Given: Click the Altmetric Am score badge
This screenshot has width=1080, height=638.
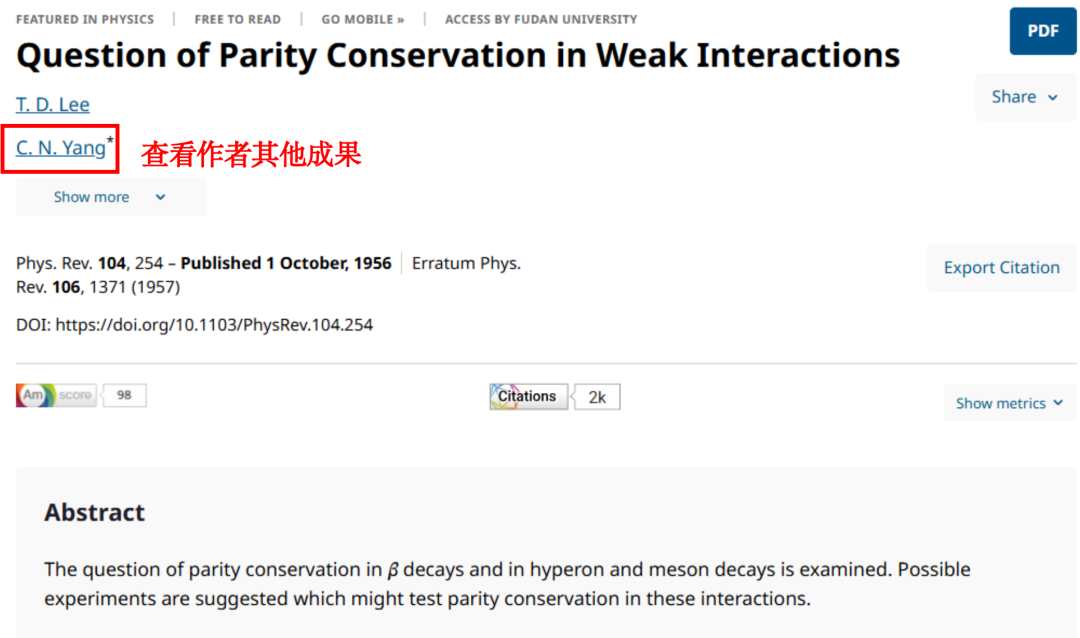Looking at the screenshot, I should click(x=56, y=395).
